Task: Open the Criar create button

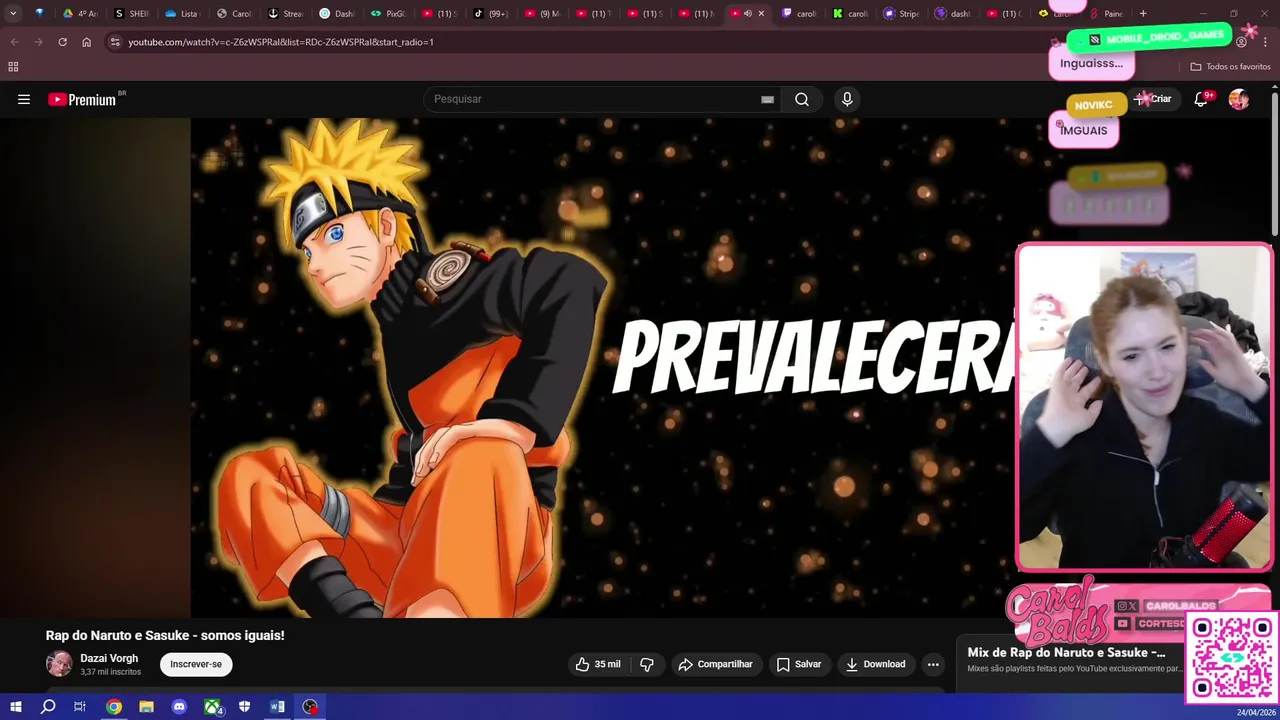Action: 1154,99
